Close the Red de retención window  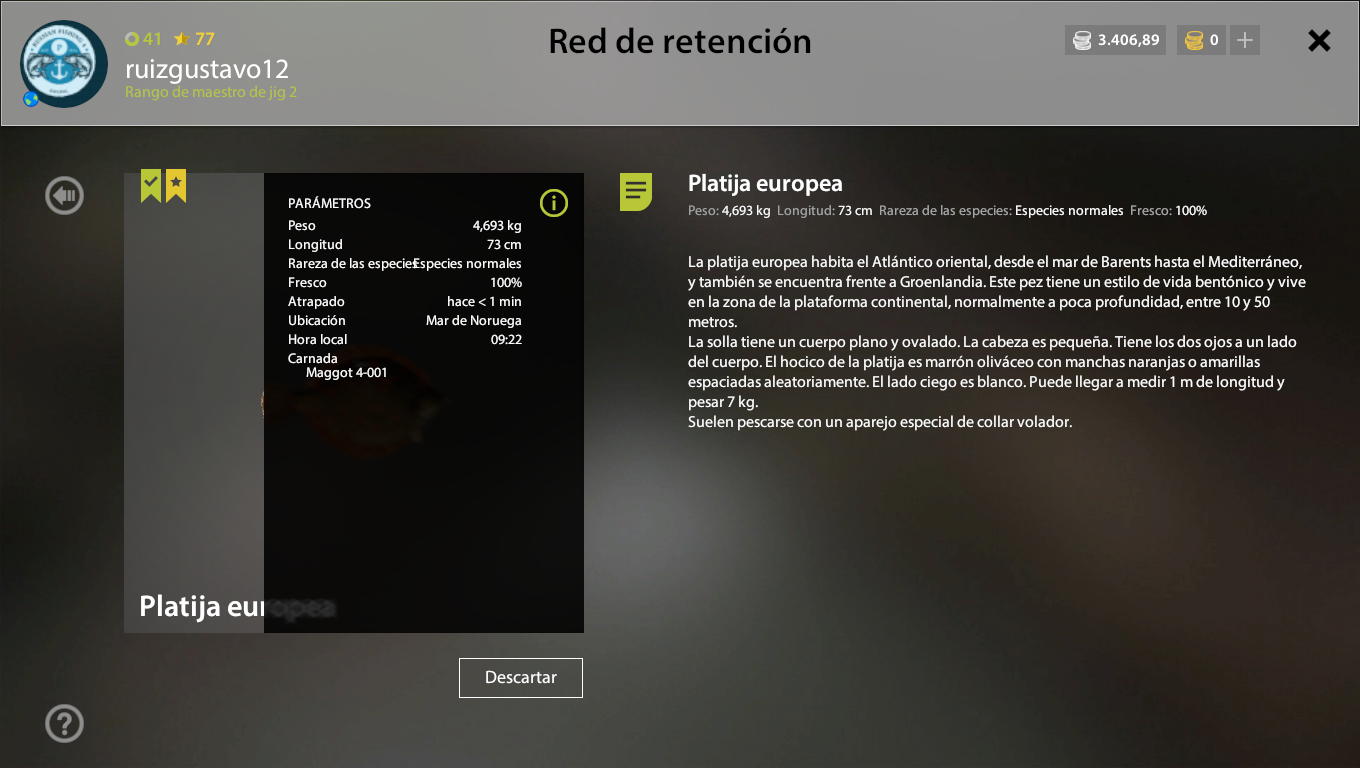pos(1320,40)
